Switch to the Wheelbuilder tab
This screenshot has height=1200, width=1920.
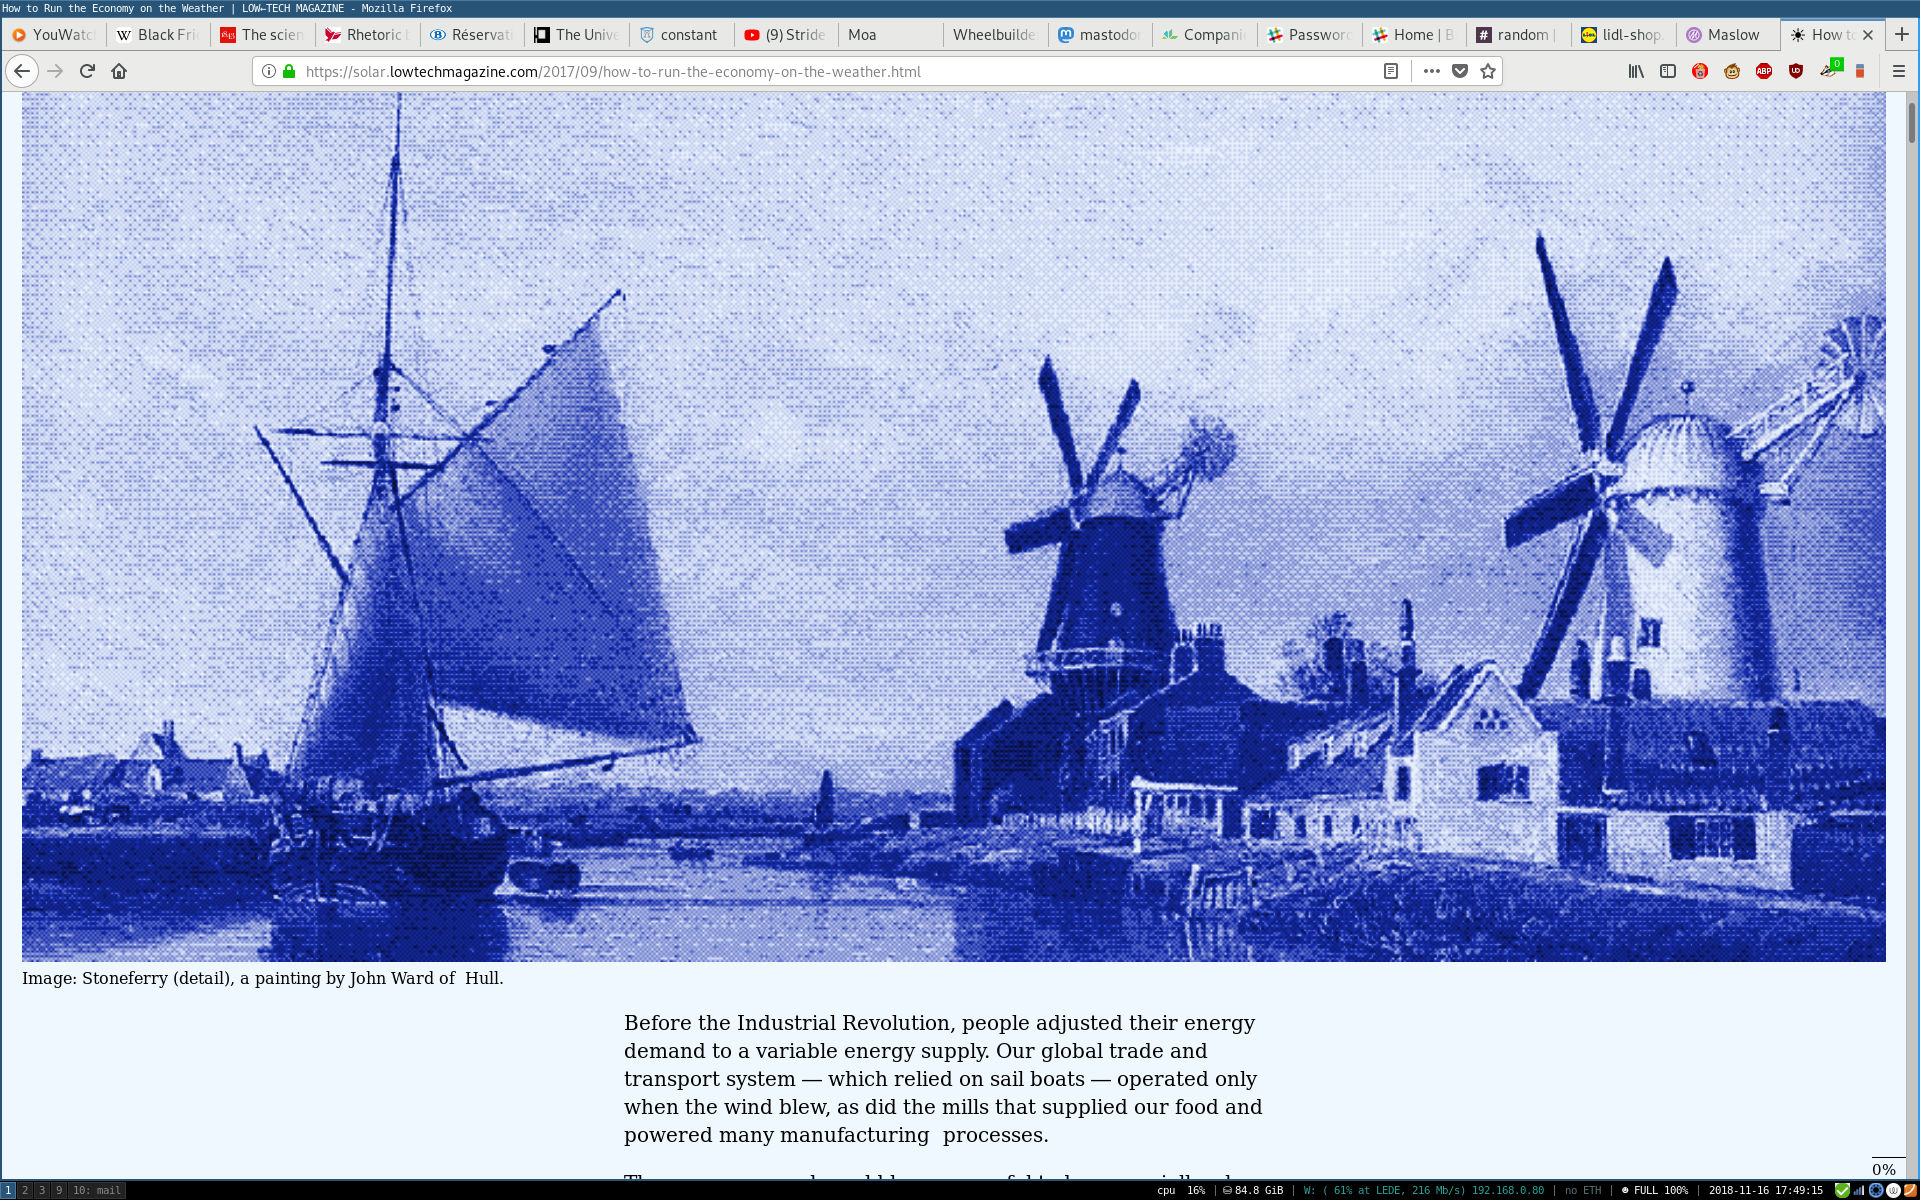[993, 34]
